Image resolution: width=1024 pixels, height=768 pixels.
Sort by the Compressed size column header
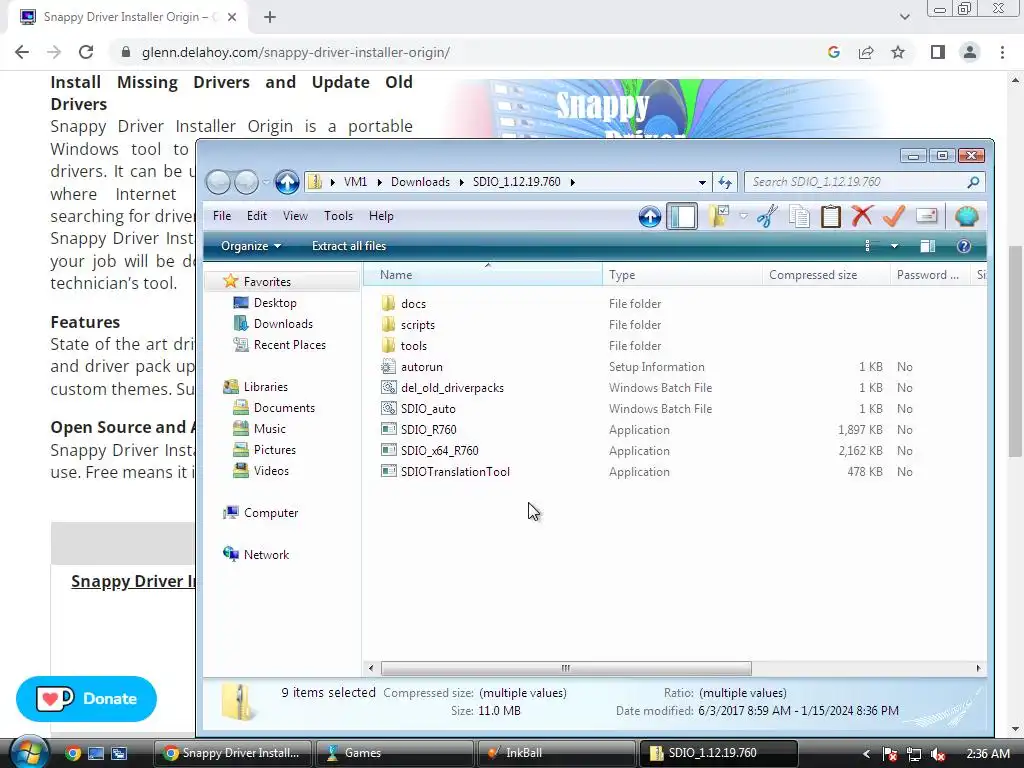825,275
